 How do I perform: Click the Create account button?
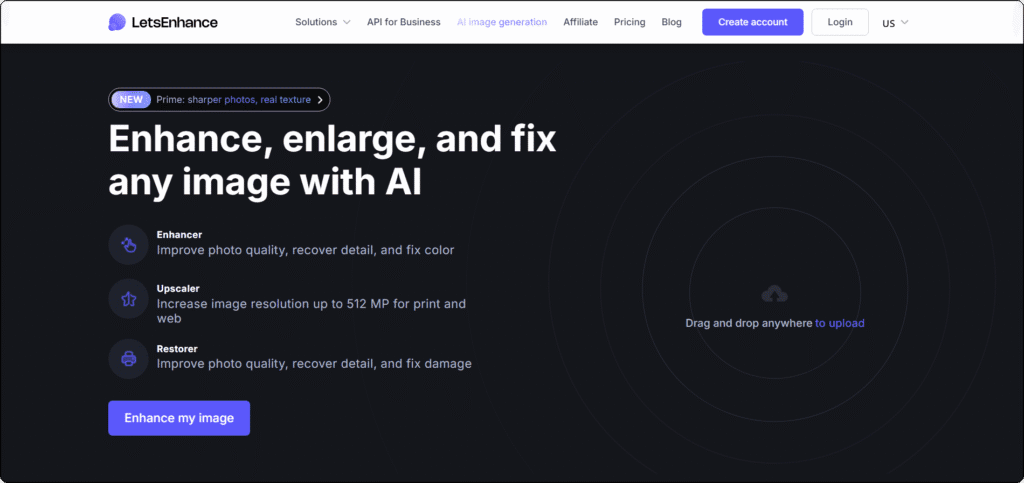[753, 22]
